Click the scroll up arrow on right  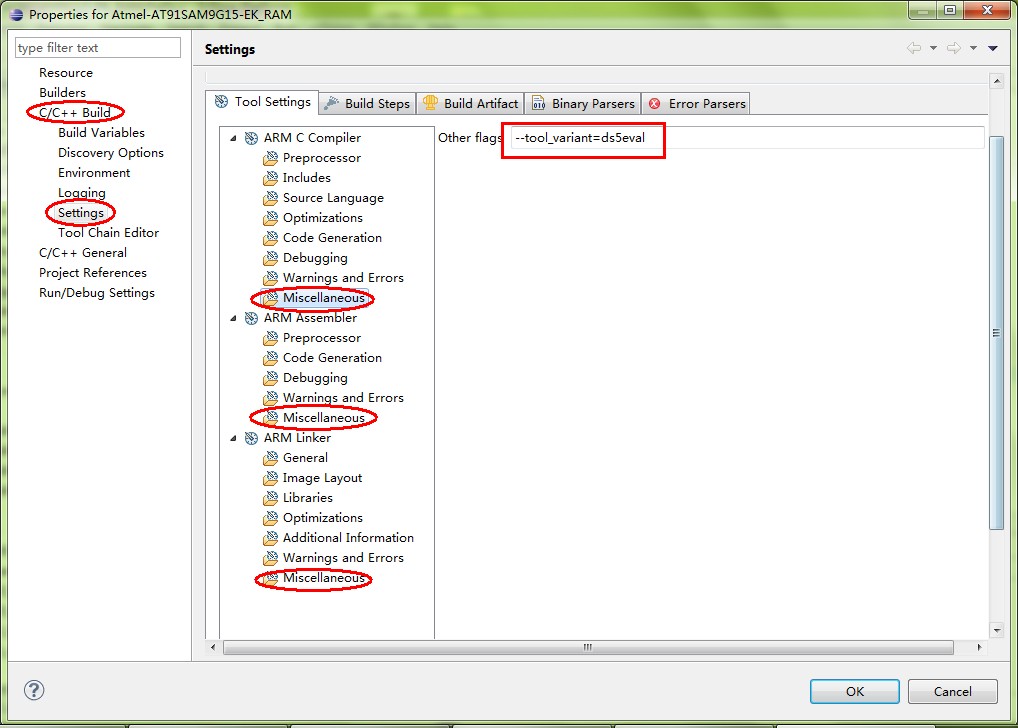996,81
